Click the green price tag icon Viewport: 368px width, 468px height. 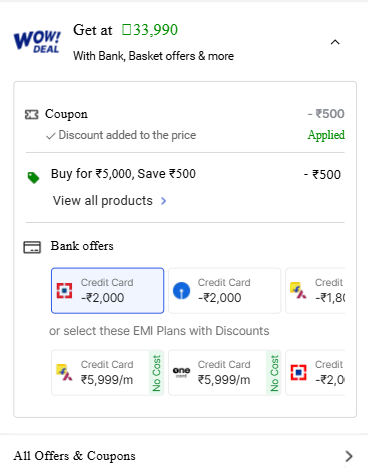pyautogui.click(x=33, y=177)
